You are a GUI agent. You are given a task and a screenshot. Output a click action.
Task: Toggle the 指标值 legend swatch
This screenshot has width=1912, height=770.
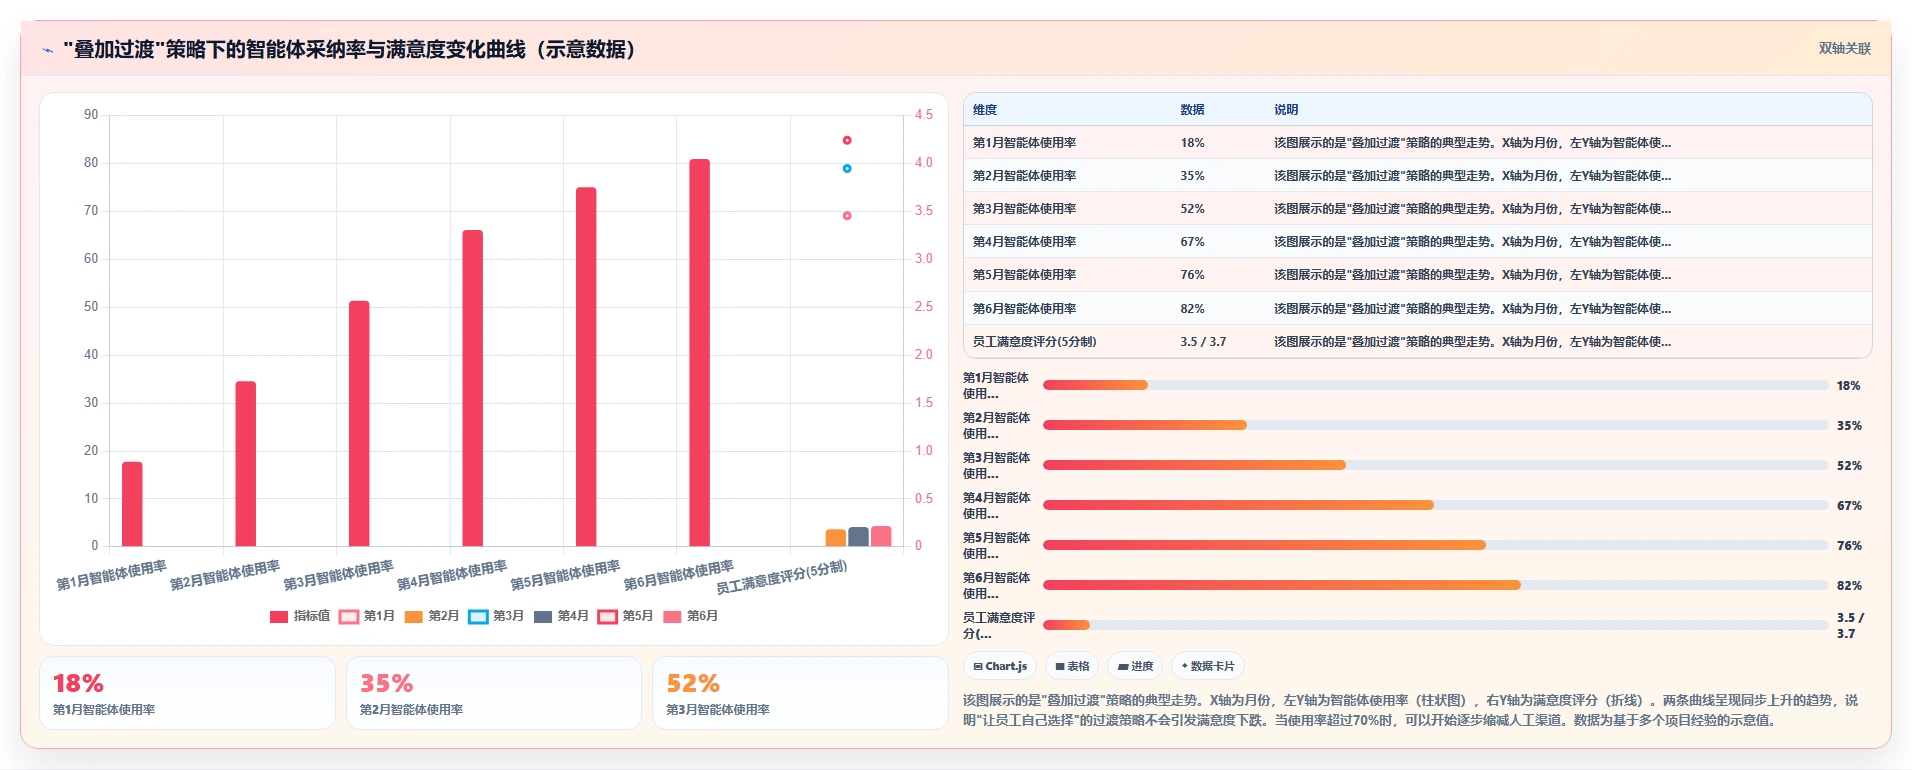tap(279, 617)
